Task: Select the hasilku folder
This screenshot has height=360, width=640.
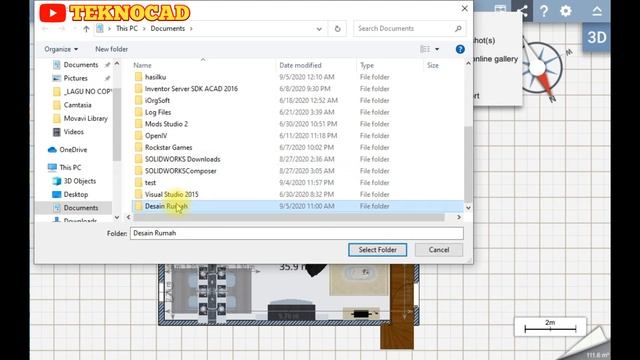Action: click(x=155, y=77)
